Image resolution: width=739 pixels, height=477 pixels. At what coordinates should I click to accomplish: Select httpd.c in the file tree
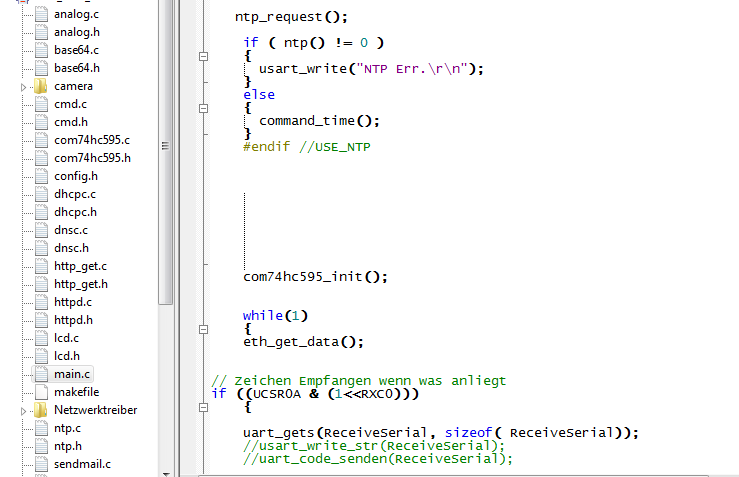click(x=73, y=302)
